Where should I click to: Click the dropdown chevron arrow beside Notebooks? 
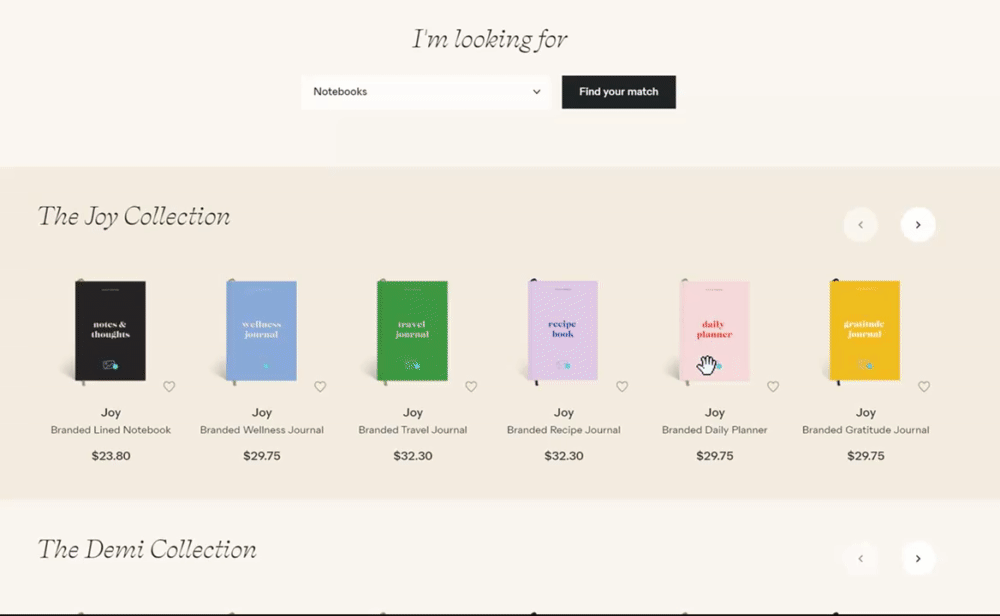[x=537, y=92]
